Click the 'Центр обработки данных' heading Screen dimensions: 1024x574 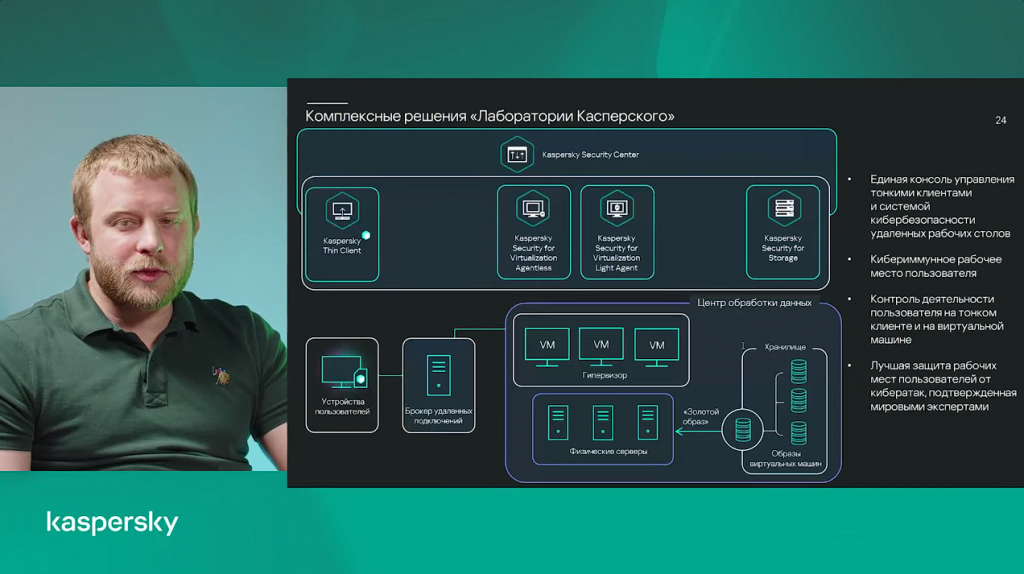(754, 303)
